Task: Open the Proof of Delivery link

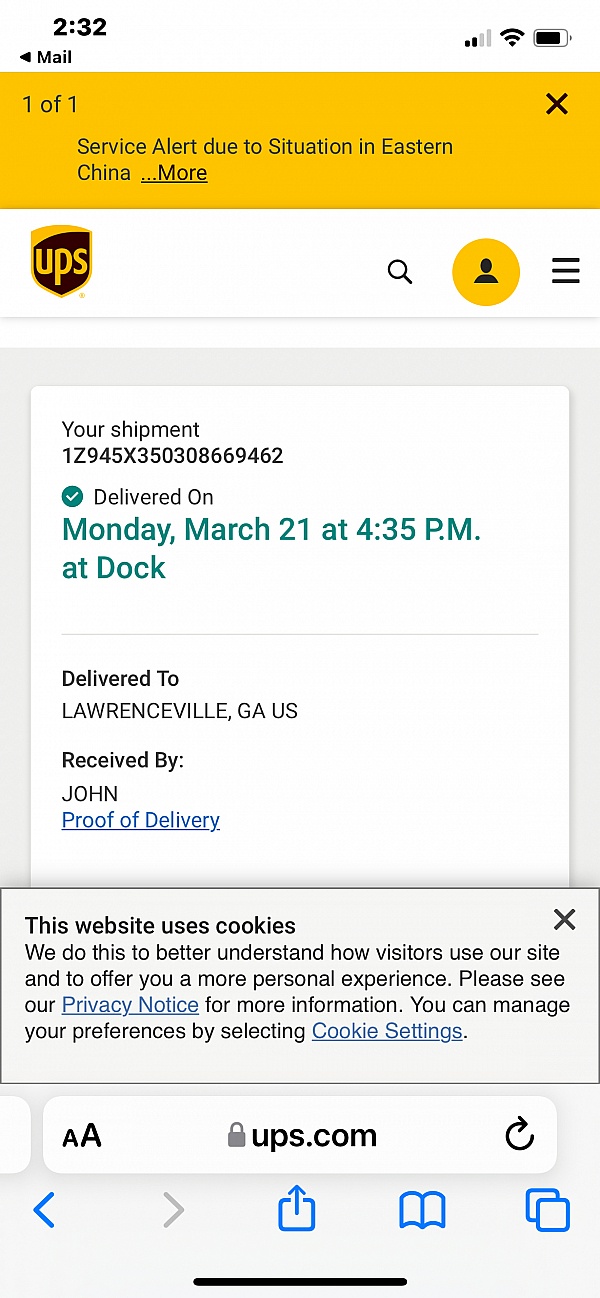Action: 141,821
